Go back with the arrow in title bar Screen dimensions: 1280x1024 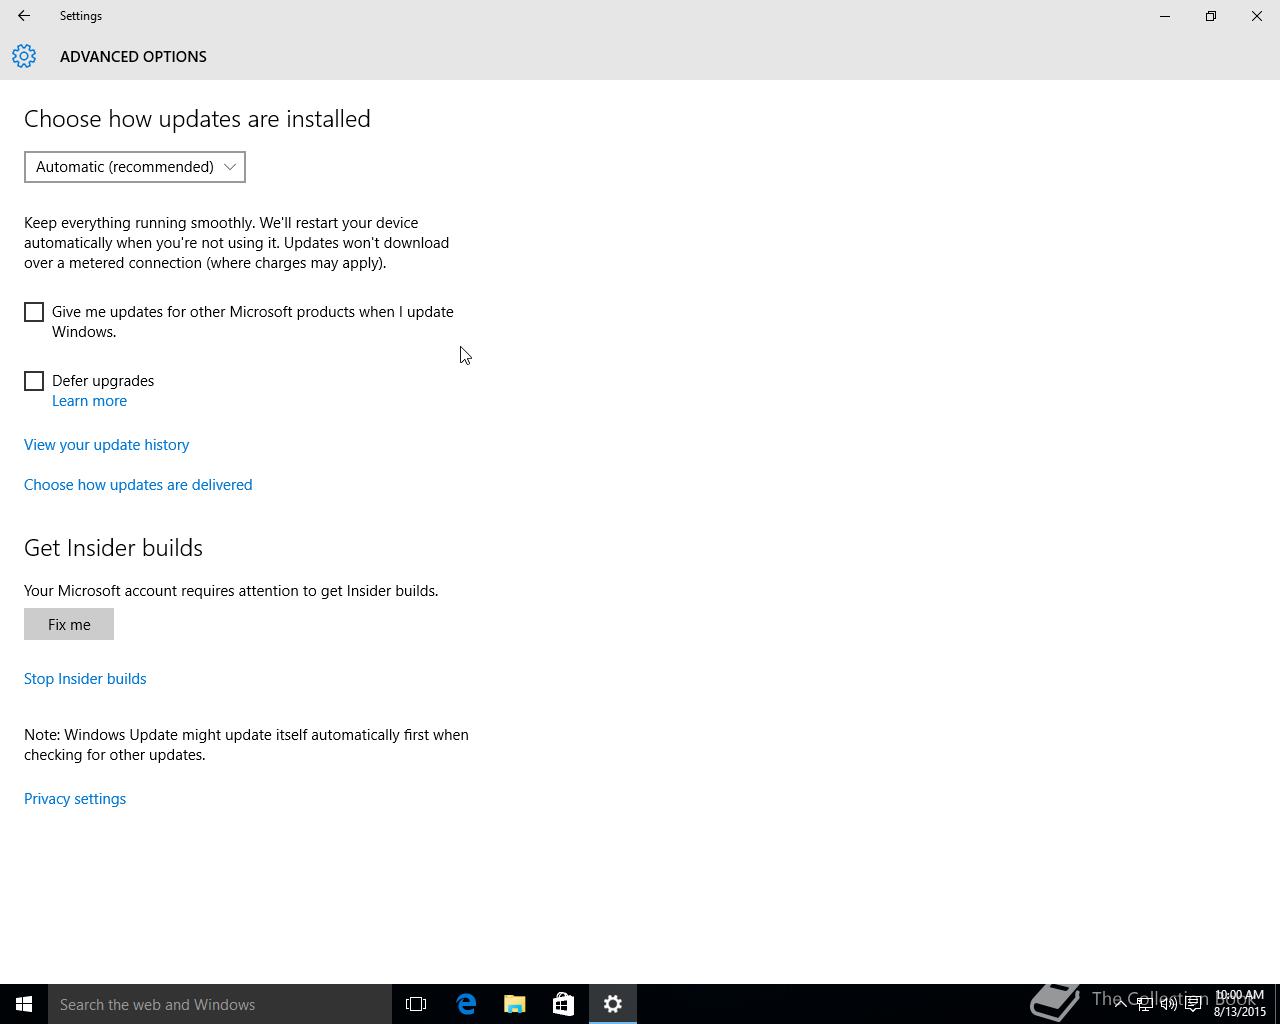pyautogui.click(x=24, y=16)
